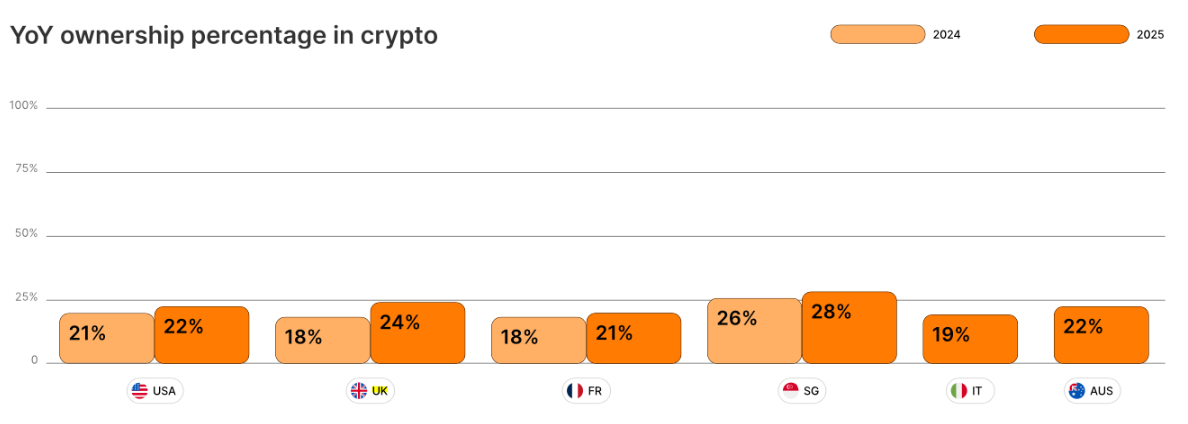Click the Singapore 2024 bar at 26%

pos(755,331)
